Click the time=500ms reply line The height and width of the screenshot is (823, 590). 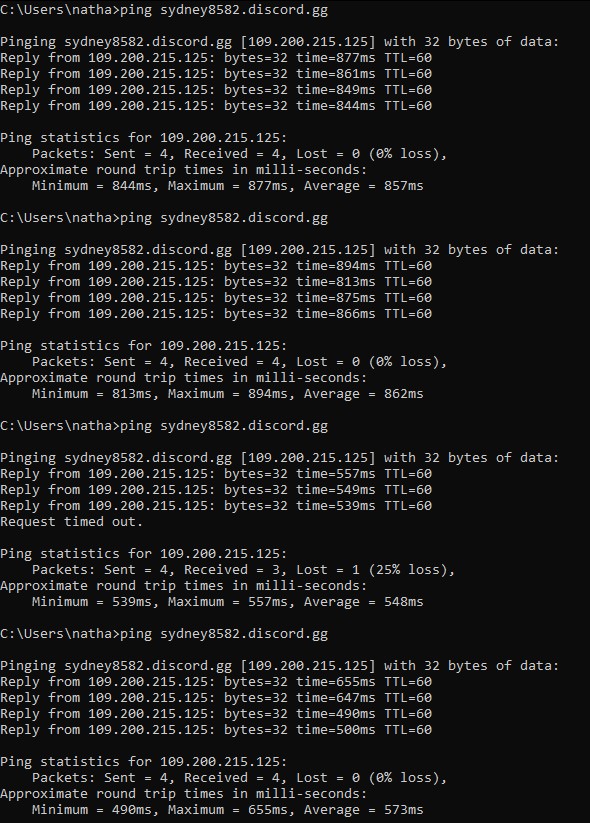click(x=216, y=730)
